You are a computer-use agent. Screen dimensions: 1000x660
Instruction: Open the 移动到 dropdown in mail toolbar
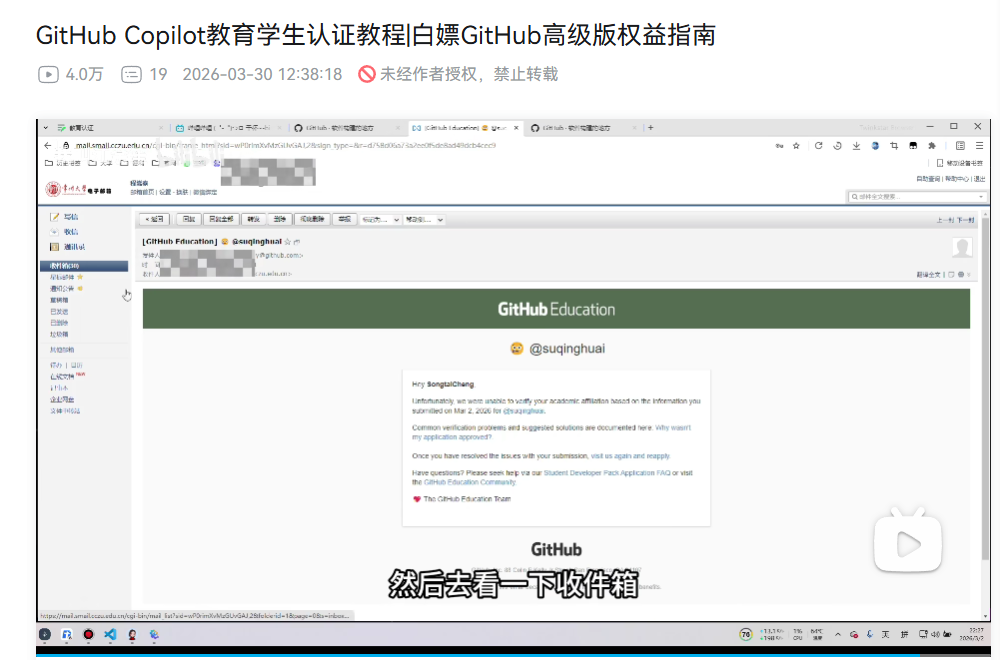pos(424,219)
